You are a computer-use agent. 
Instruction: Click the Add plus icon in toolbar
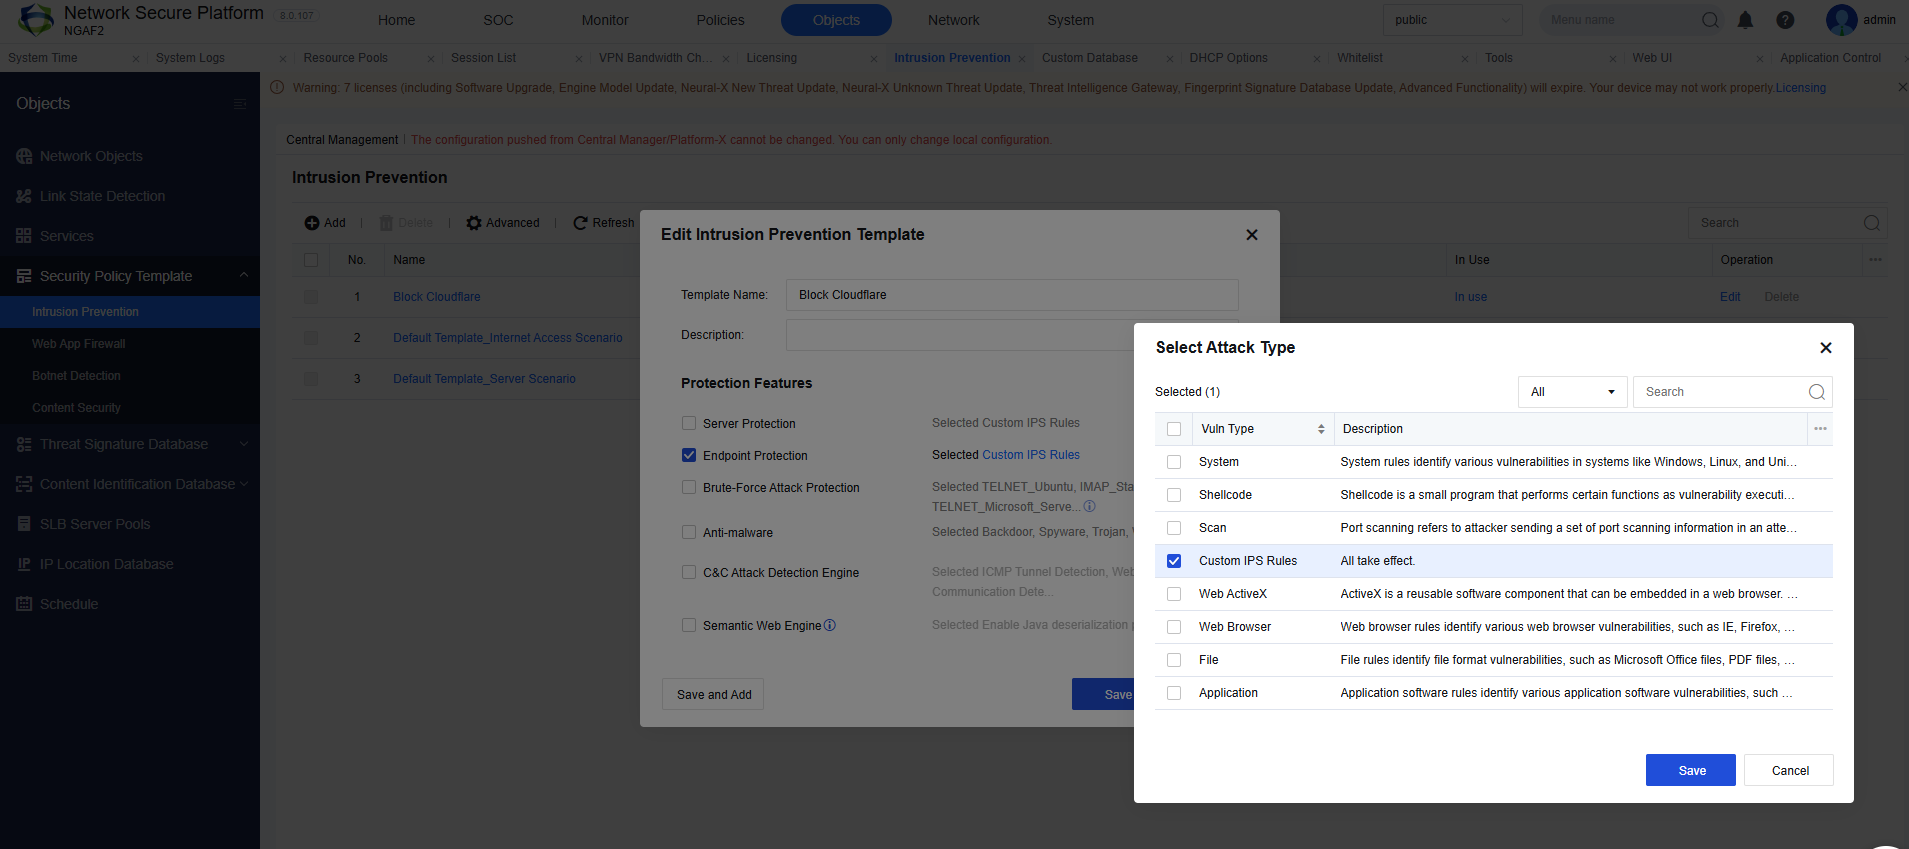(312, 223)
